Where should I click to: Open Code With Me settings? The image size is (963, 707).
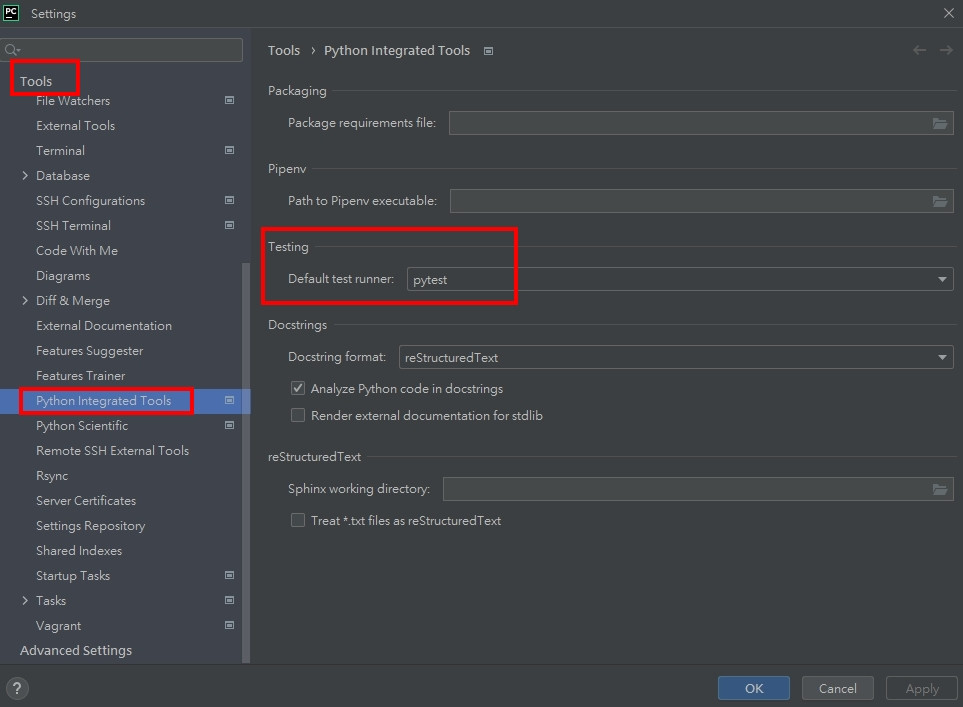(x=77, y=251)
